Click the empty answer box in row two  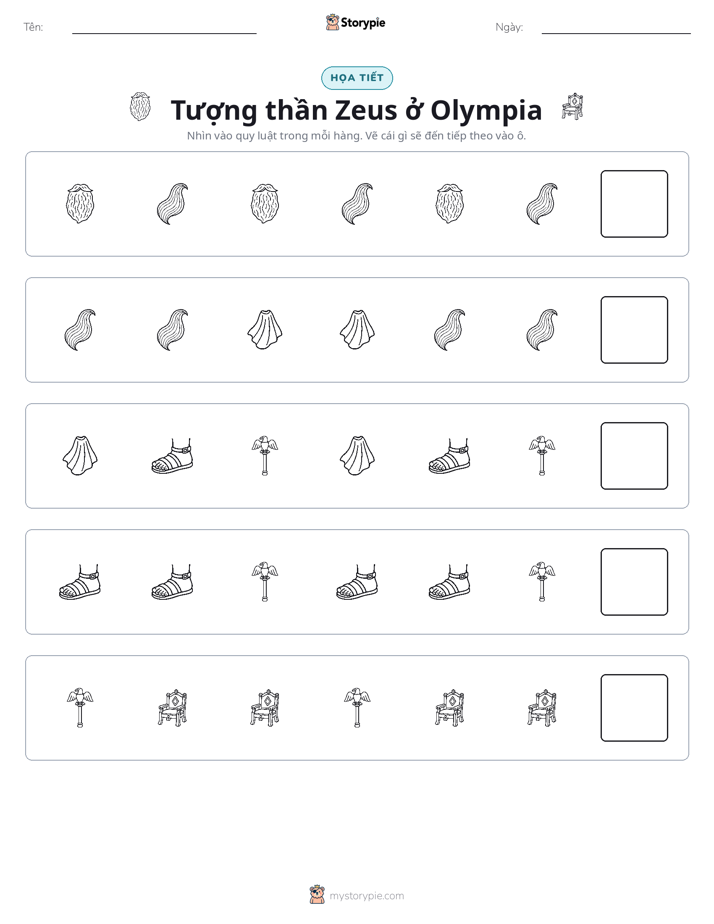click(x=634, y=330)
